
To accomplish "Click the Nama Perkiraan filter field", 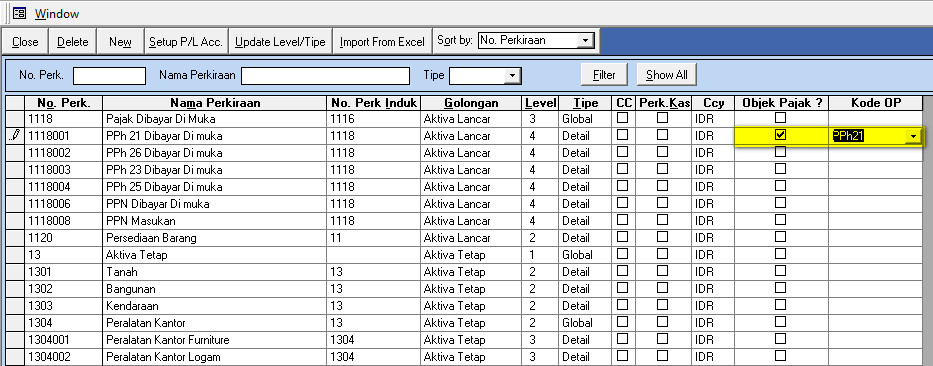I will point(325,76).
